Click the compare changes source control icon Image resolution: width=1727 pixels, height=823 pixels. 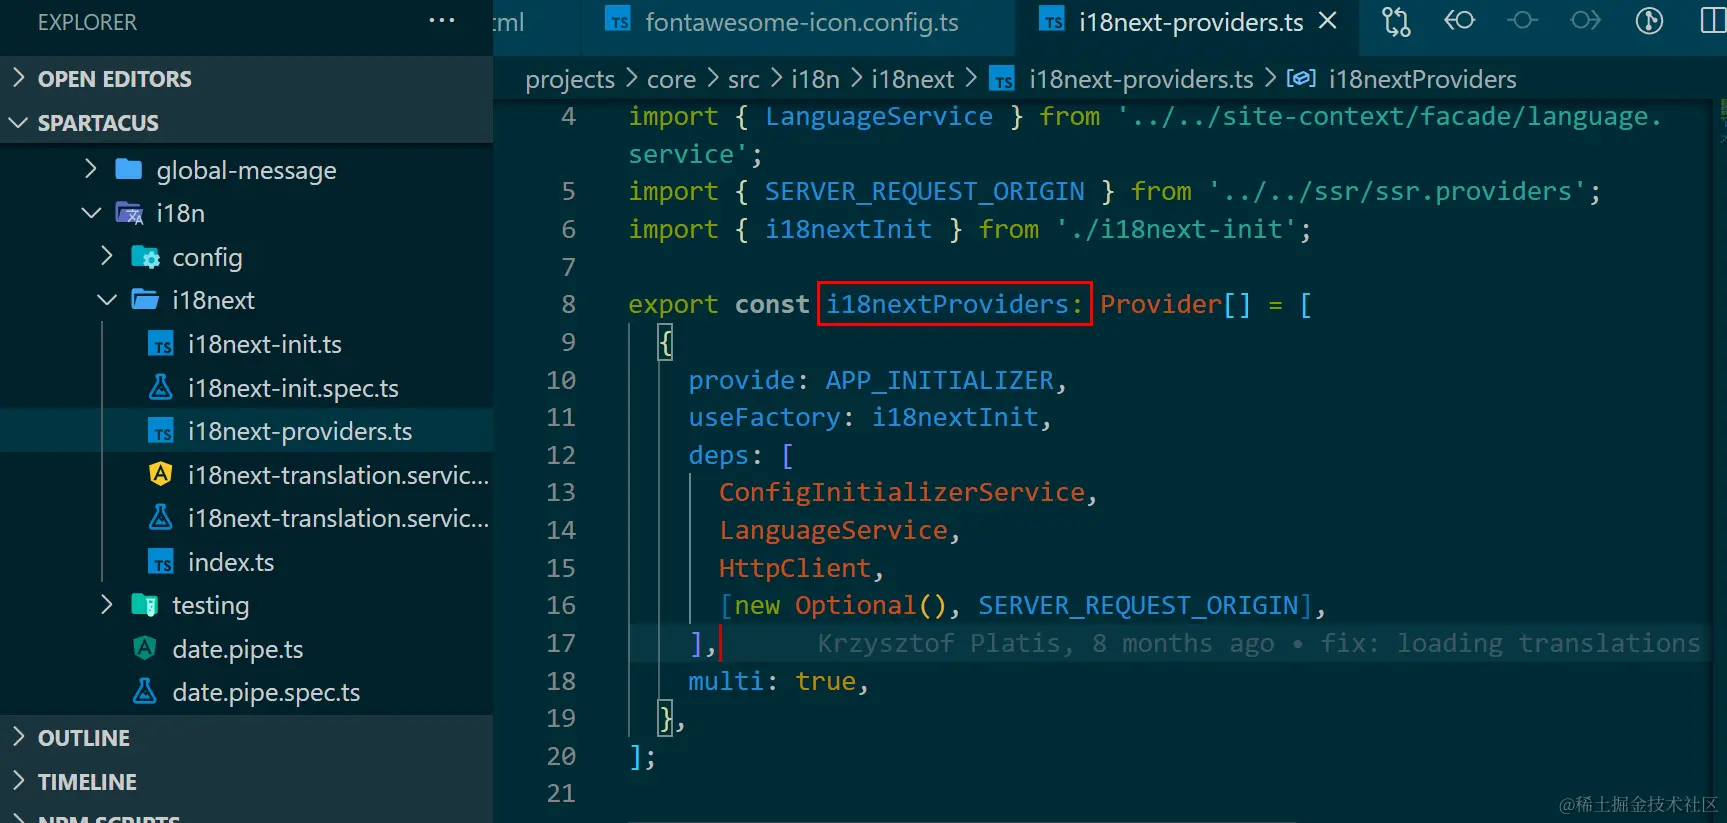1396,21
